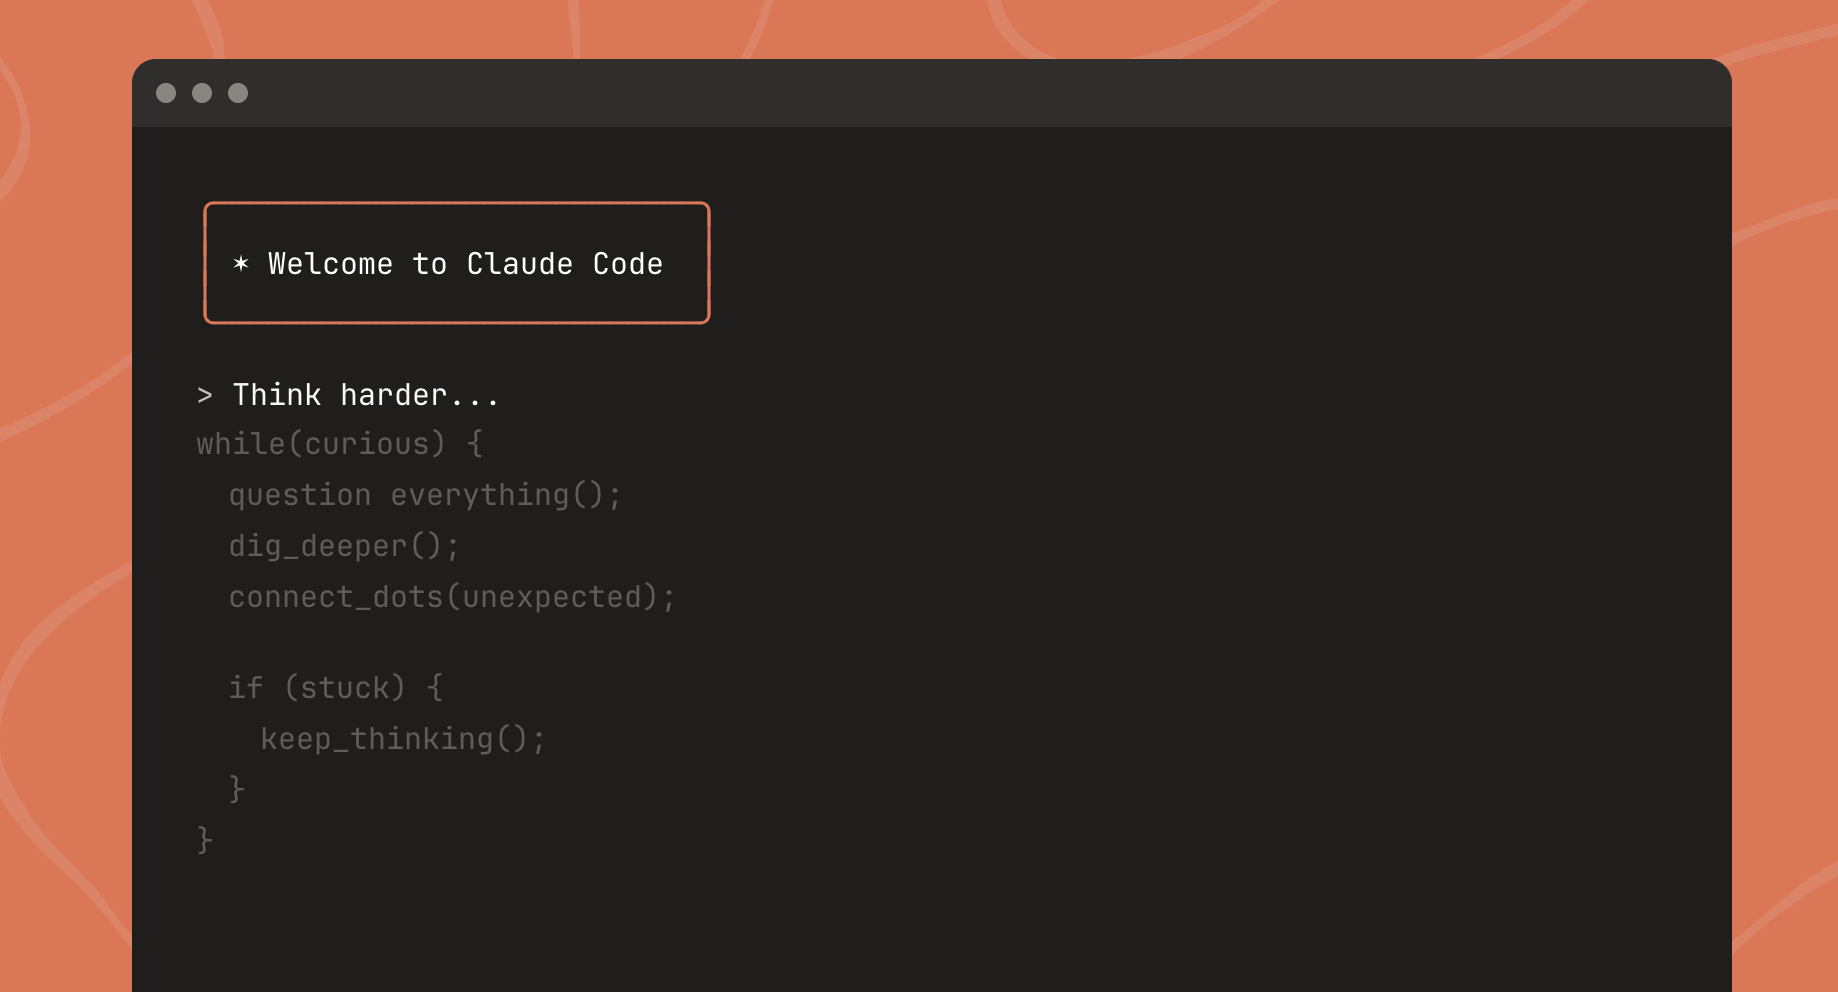The height and width of the screenshot is (992, 1838).
Task: Click the rightmost window control dot
Action: pos(238,93)
